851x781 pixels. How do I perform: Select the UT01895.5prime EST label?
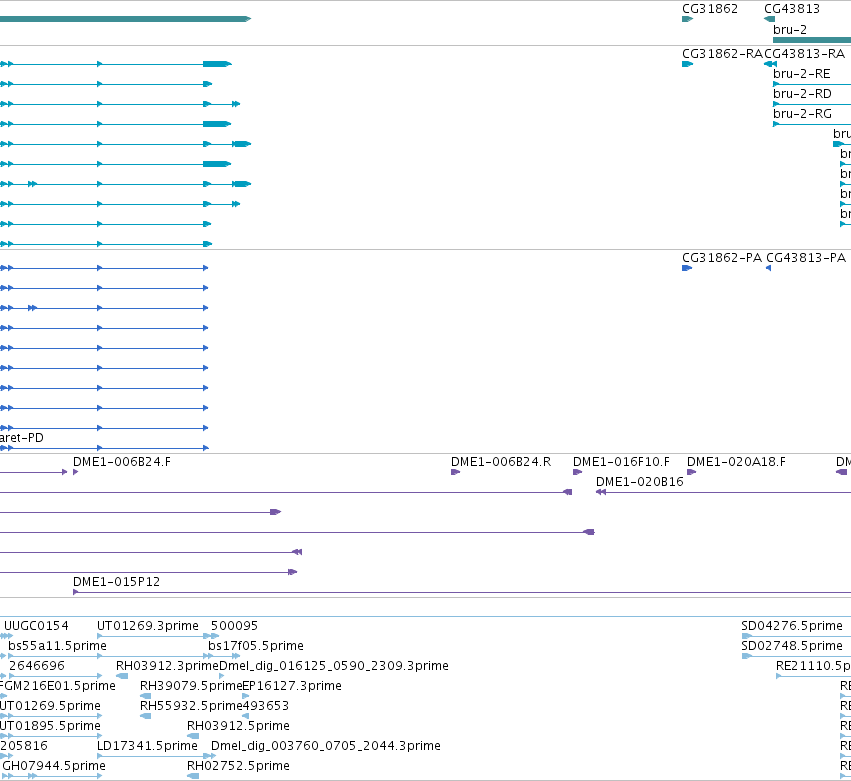[x=50, y=726]
